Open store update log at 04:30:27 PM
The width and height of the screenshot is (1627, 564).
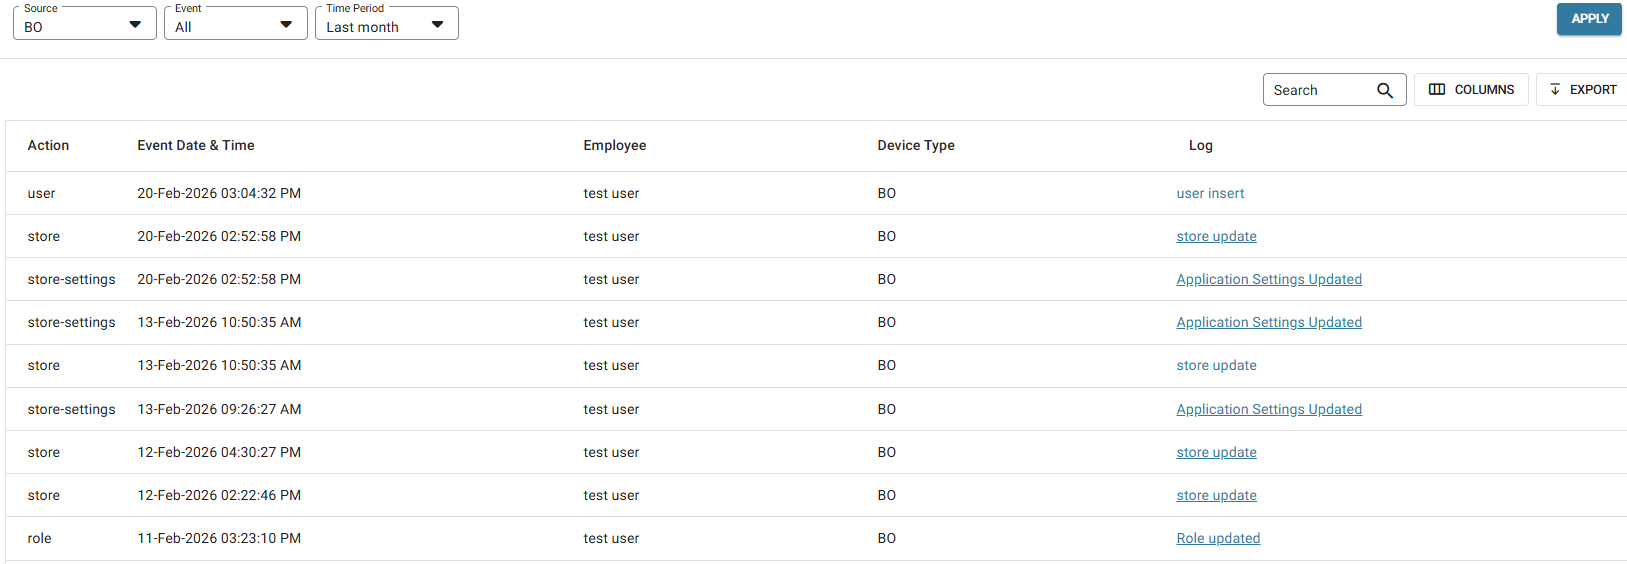point(1216,453)
